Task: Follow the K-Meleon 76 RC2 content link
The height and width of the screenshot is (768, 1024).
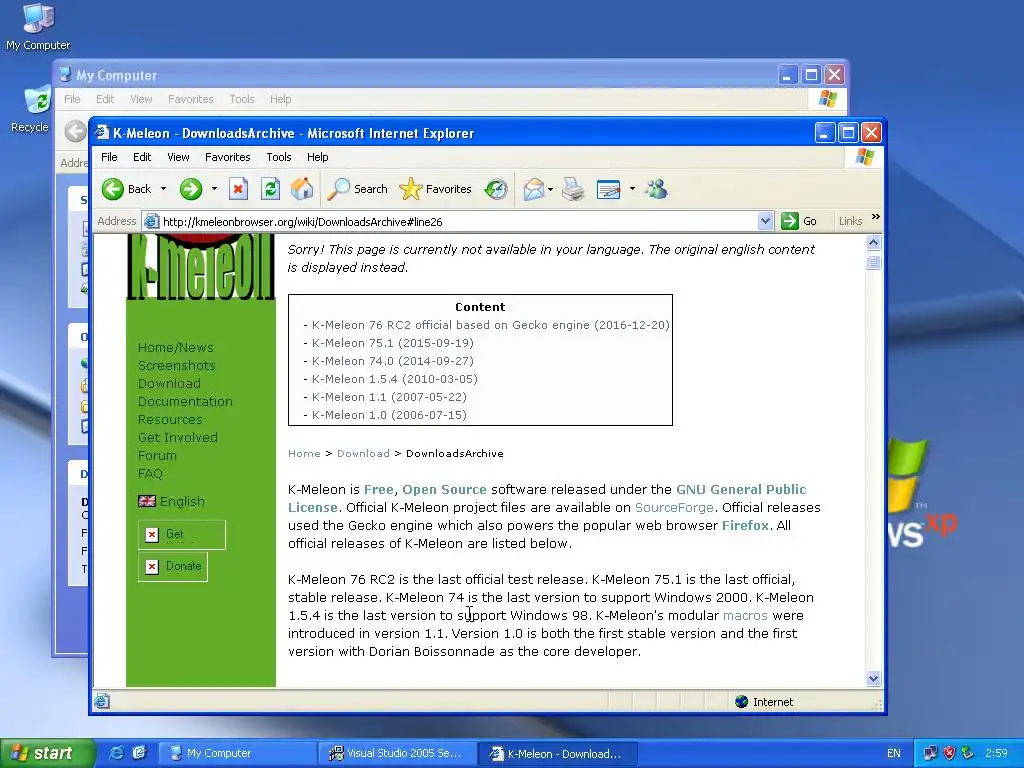Action: click(490, 325)
